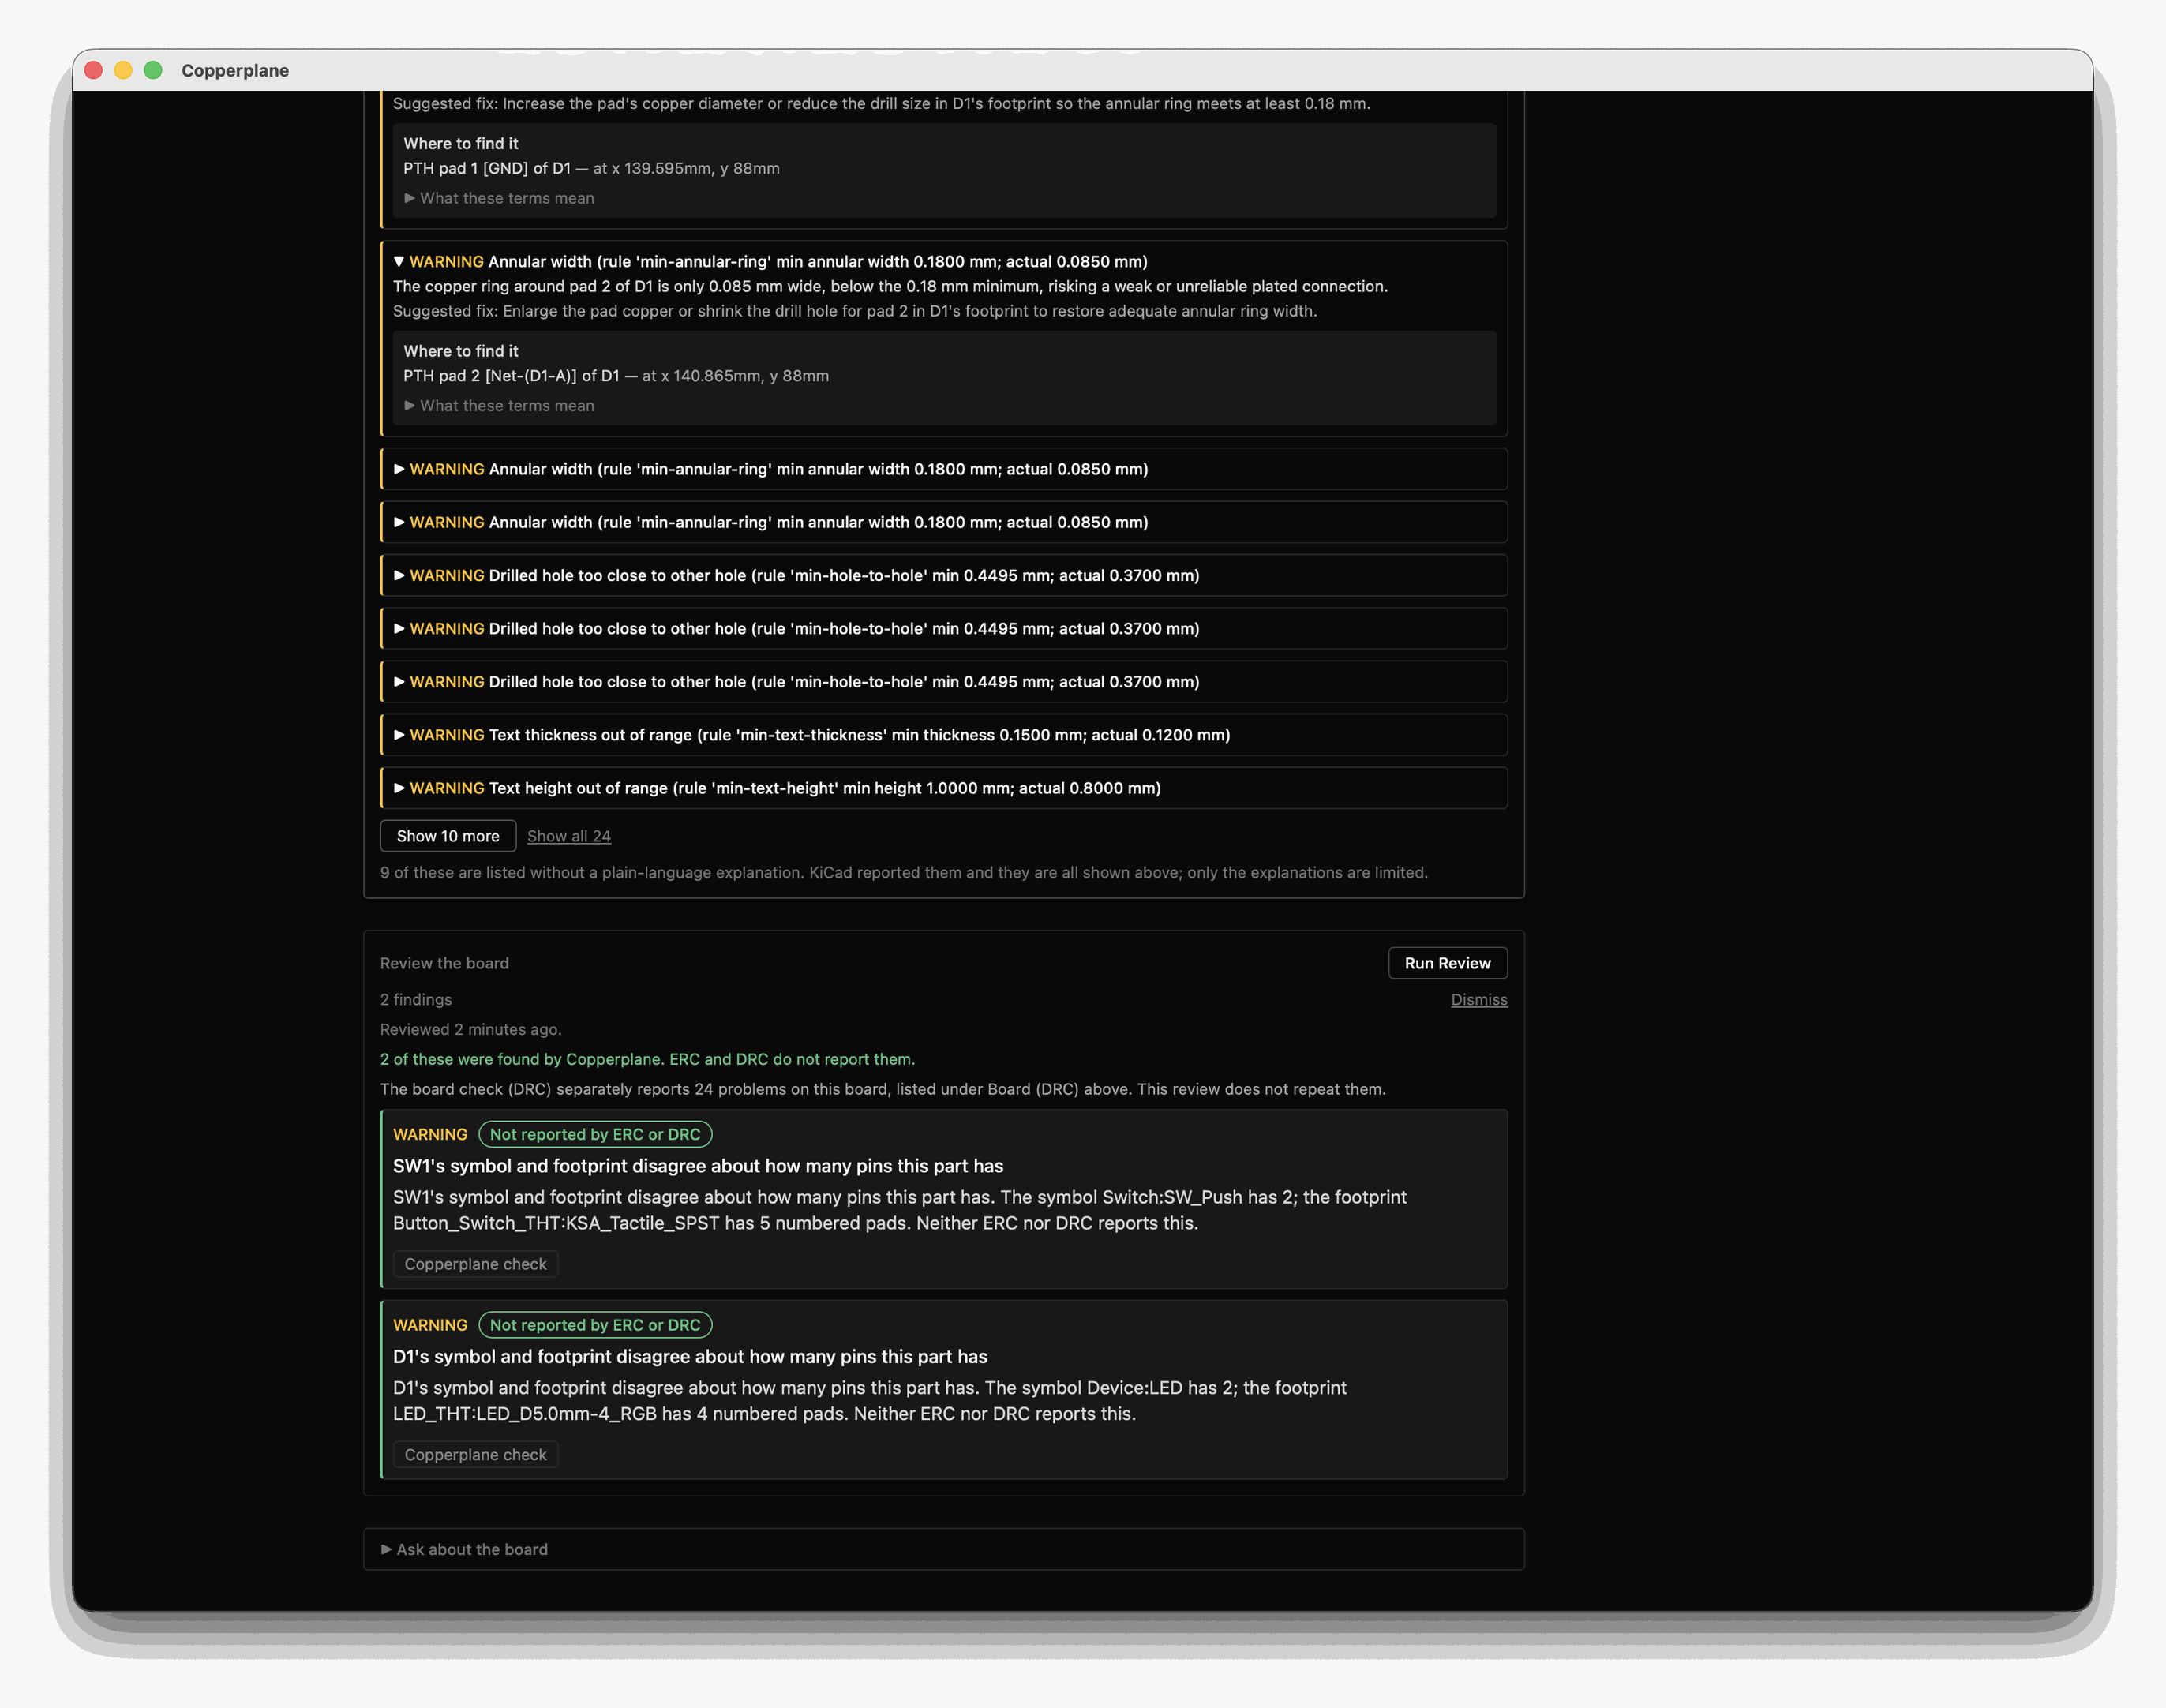Expand the drilled hole warning directly above Text thickness warning

944,682
